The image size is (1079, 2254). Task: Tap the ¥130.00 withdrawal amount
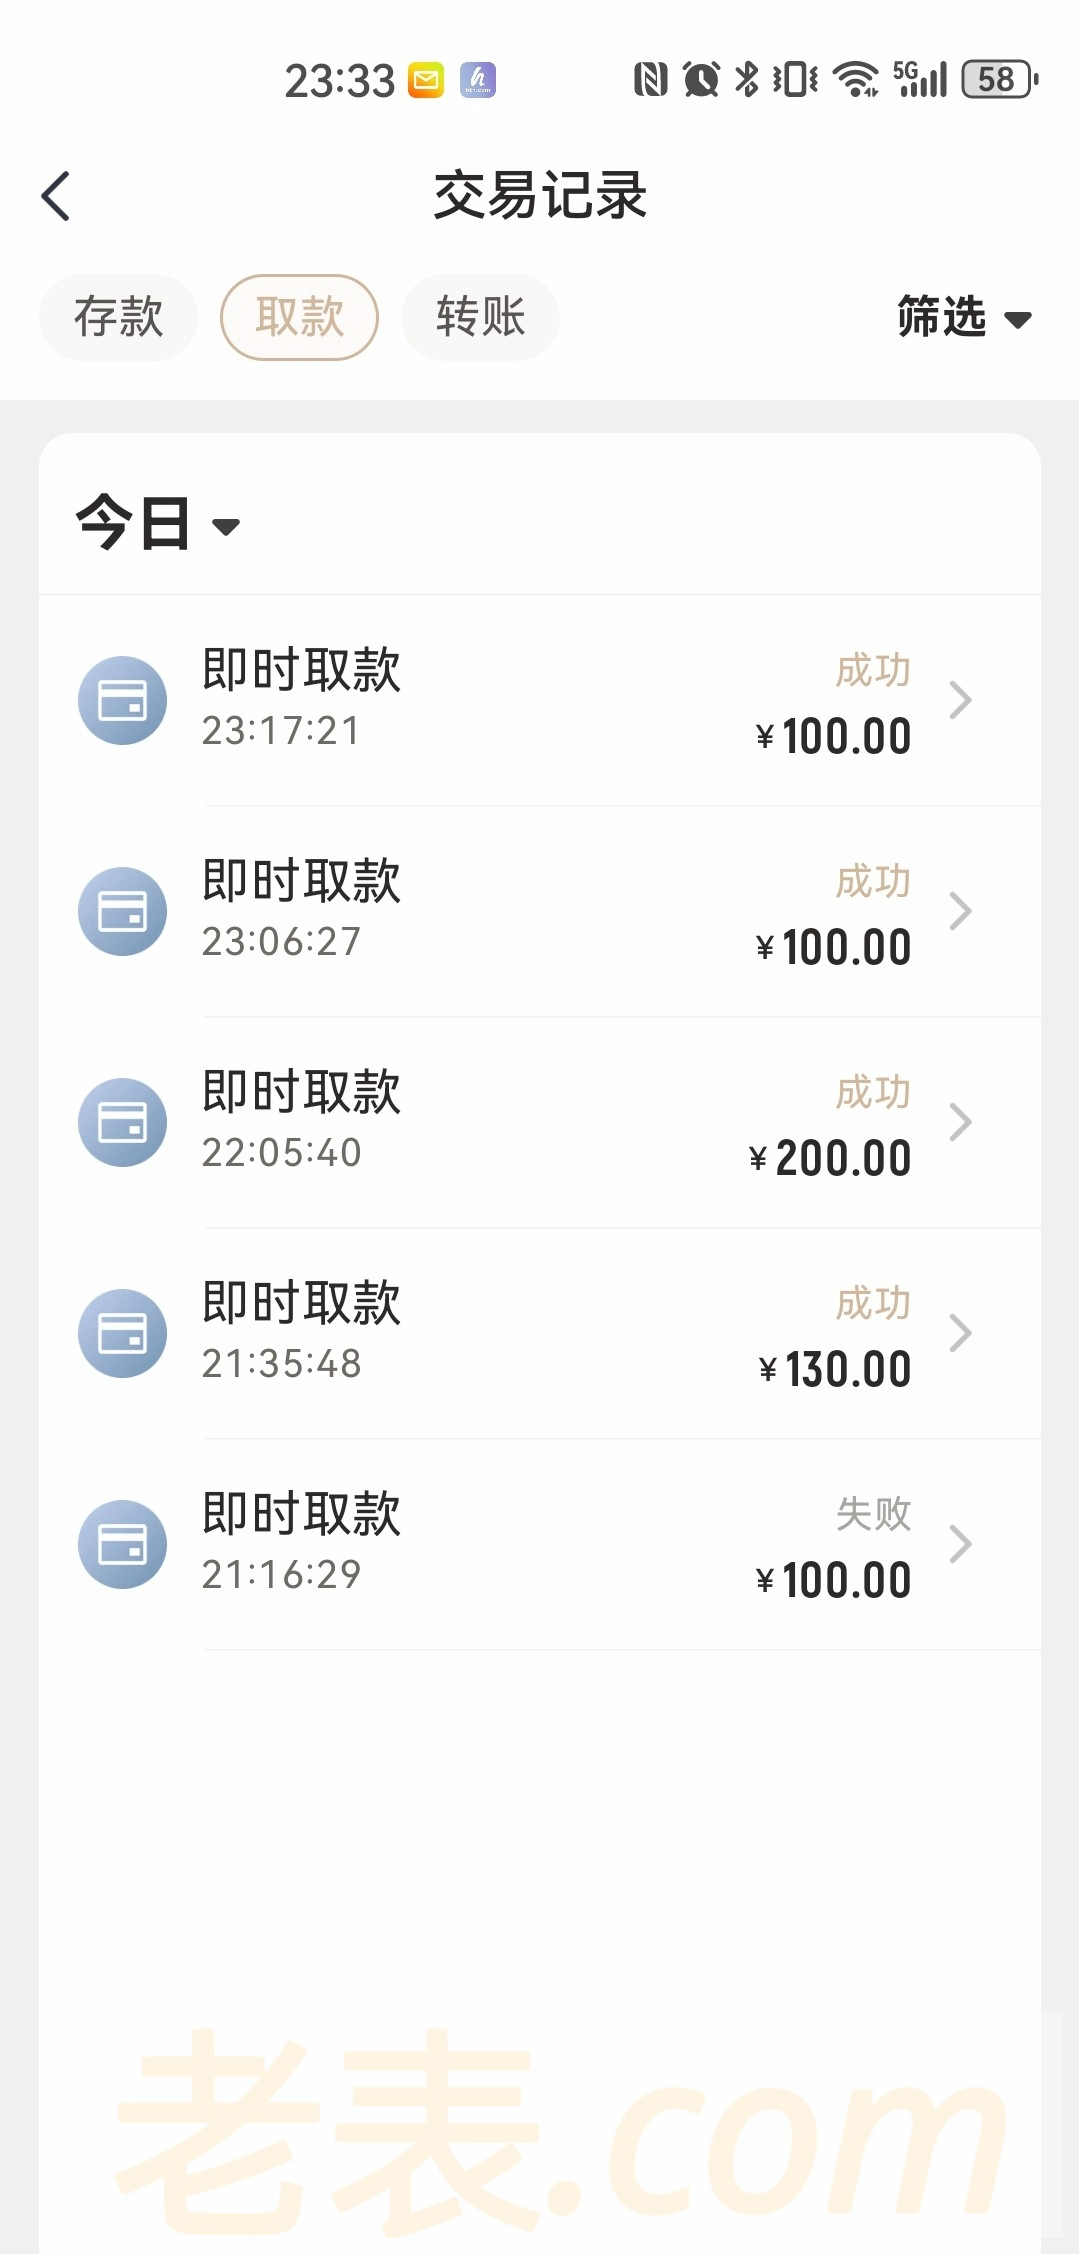click(835, 1369)
